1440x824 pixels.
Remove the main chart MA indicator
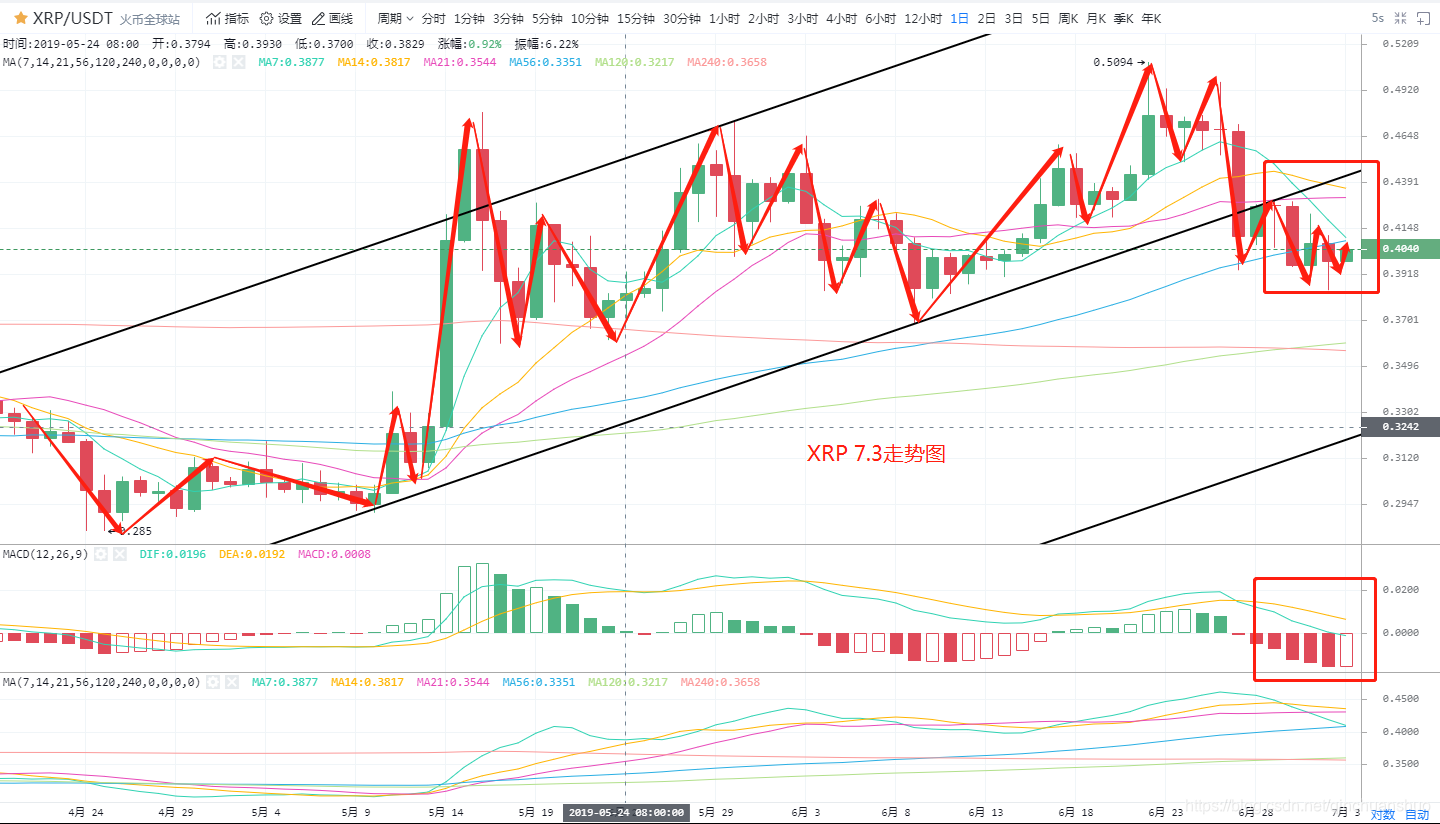238,62
